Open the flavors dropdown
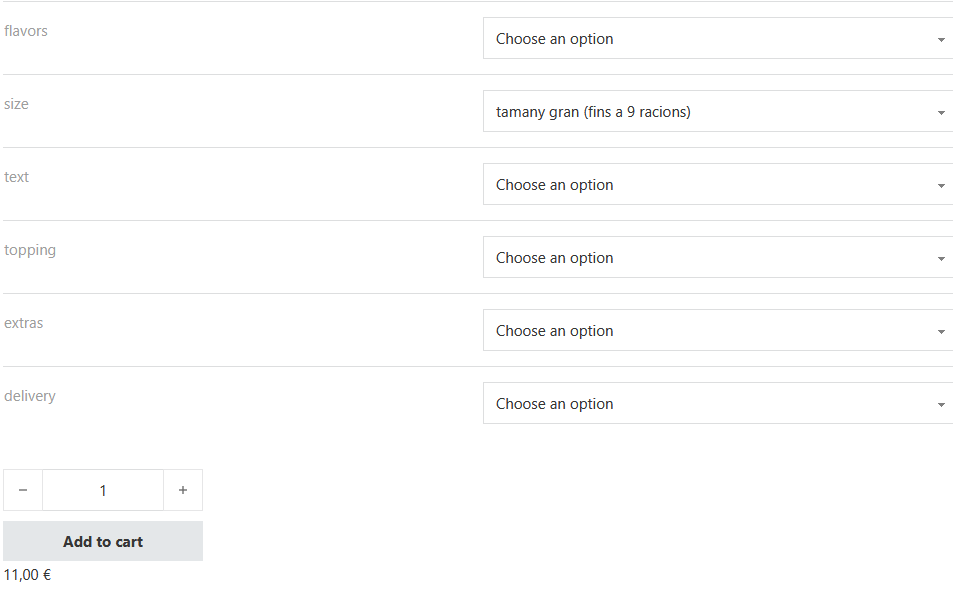The width and height of the screenshot is (953, 595). pos(716,39)
